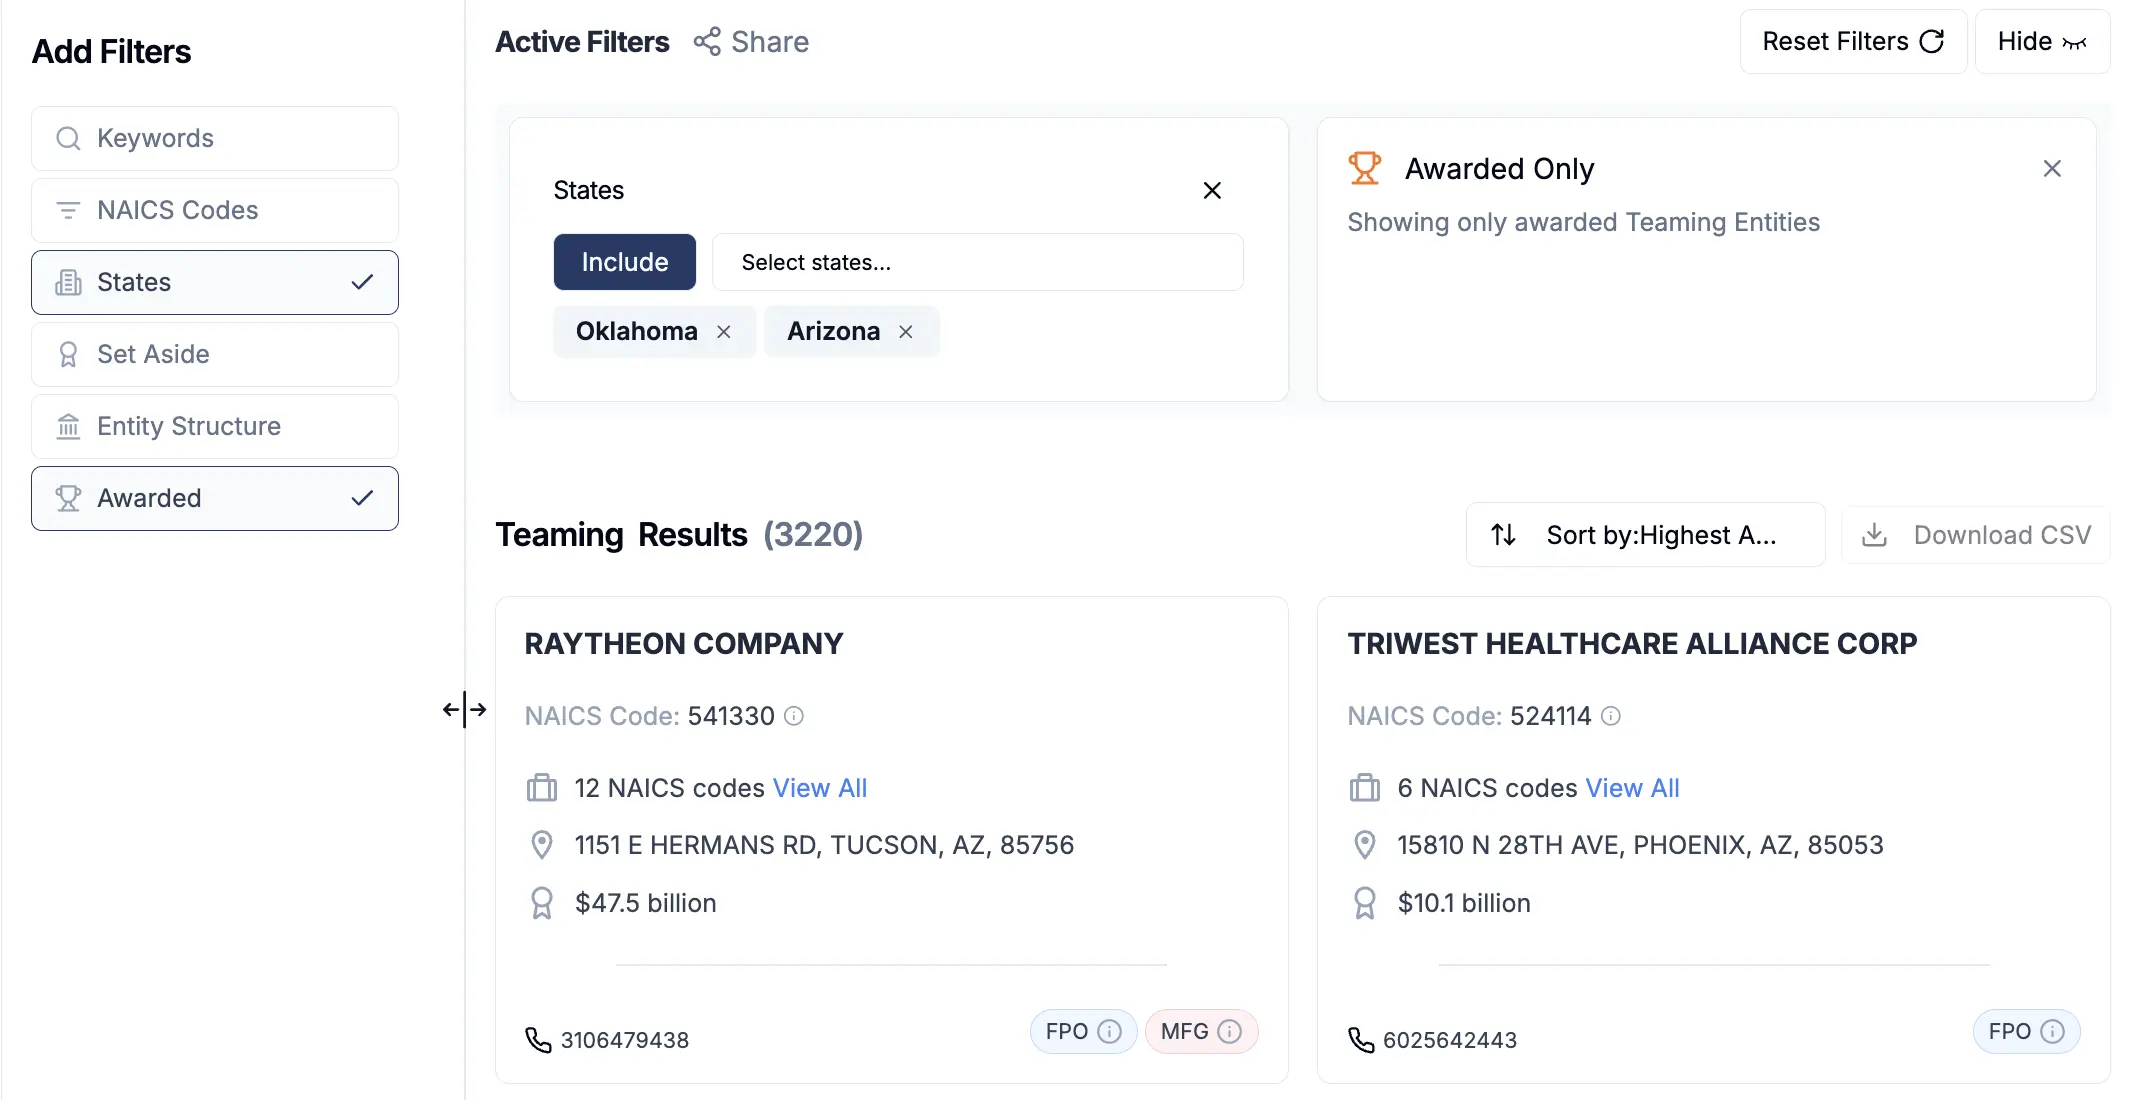Toggle the Include button for states
Image resolution: width=2134 pixels, height=1100 pixels.
click(625, 262)
